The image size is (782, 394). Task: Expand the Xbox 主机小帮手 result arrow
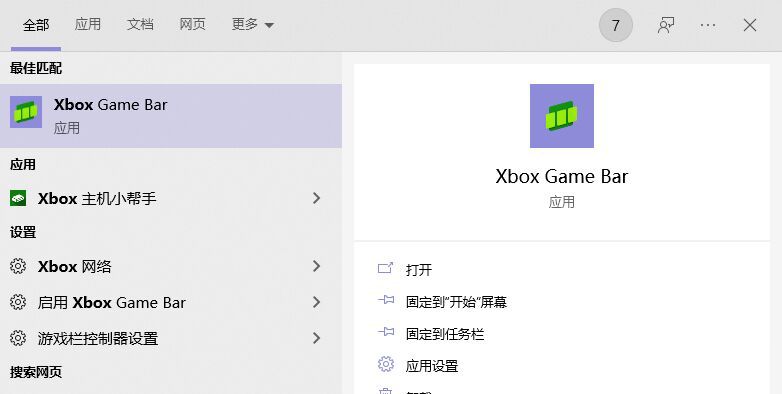(x=316, y=198)
